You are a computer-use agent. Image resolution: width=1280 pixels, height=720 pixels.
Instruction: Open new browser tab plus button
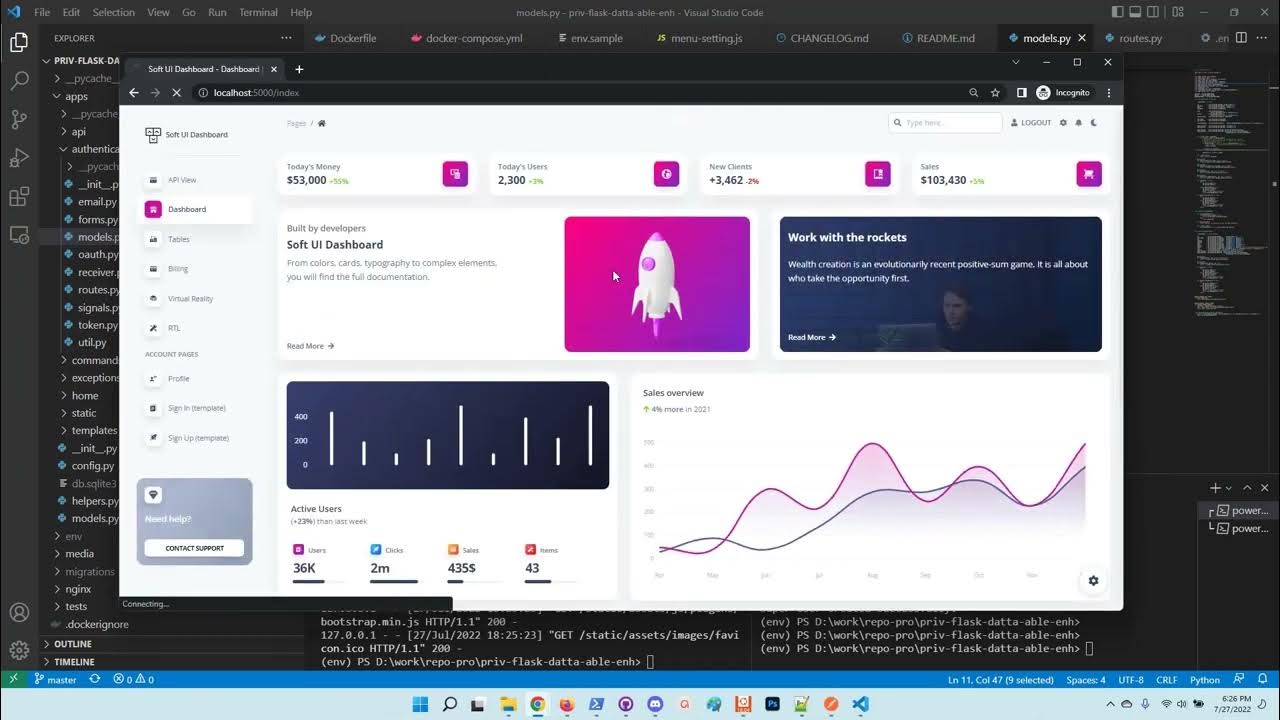pyautogui.click(x=298, y=69)
